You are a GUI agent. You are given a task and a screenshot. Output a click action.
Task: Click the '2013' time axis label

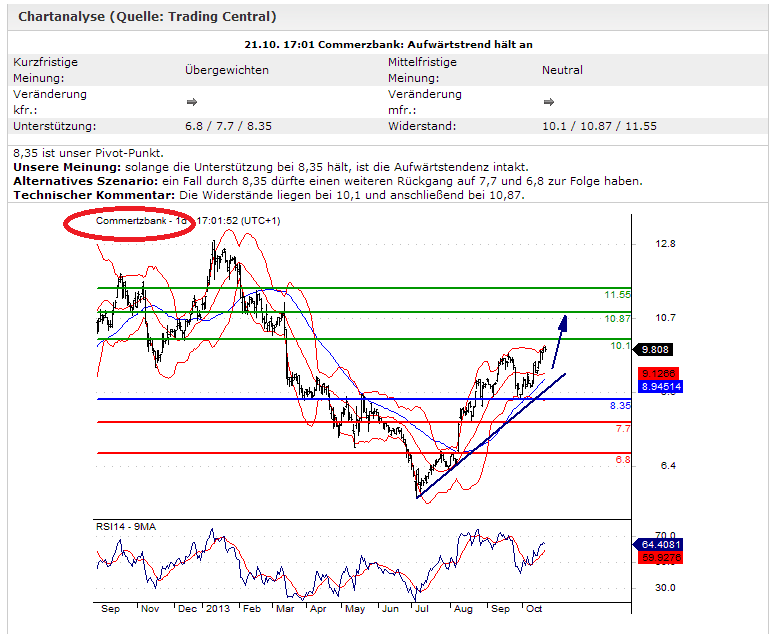pos(218,609)
